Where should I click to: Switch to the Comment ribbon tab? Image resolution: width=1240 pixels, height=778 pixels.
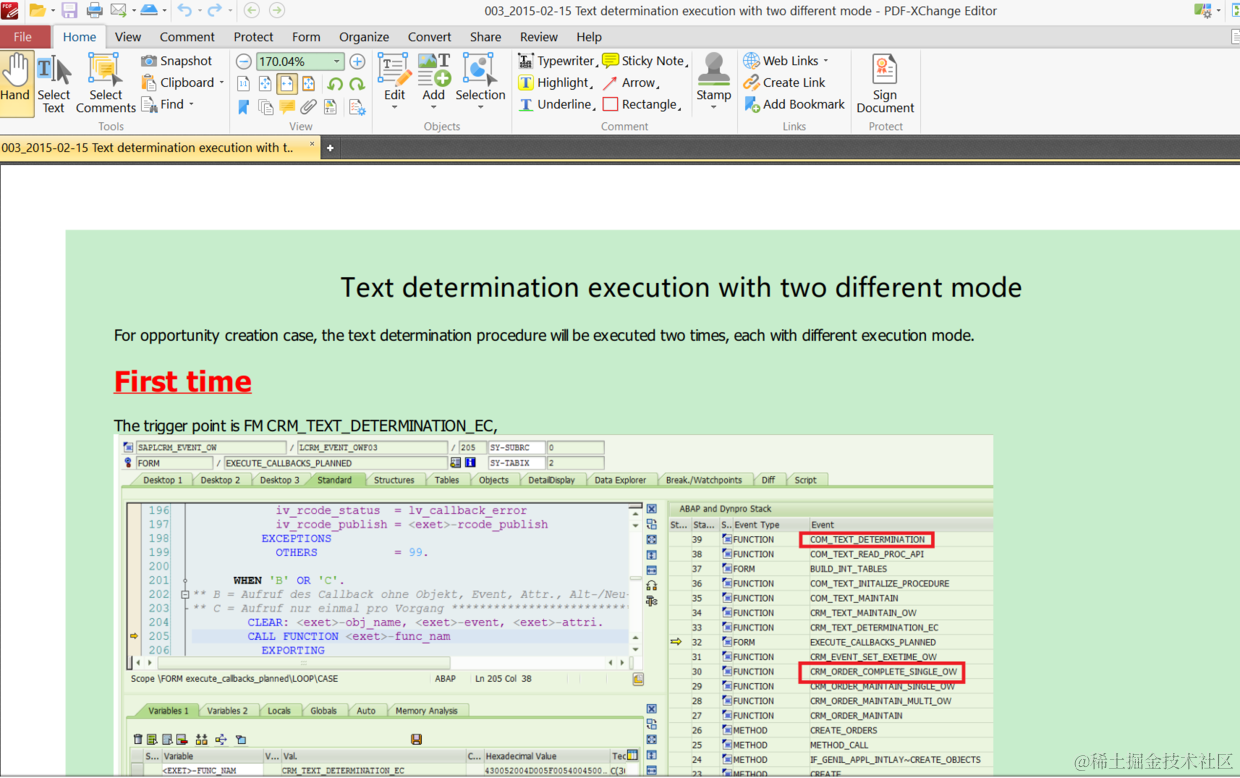pos(187,37)
